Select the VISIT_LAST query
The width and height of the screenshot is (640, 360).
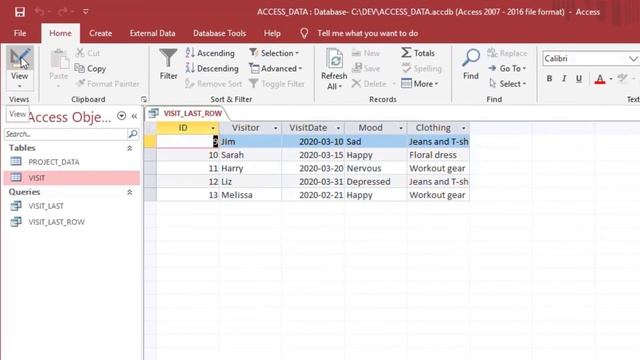tap(46, 206)
